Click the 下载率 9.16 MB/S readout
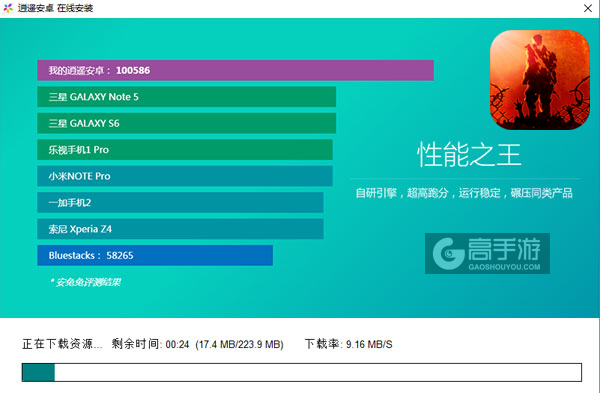This screenshot has height=393, width=600. (349, 344)
